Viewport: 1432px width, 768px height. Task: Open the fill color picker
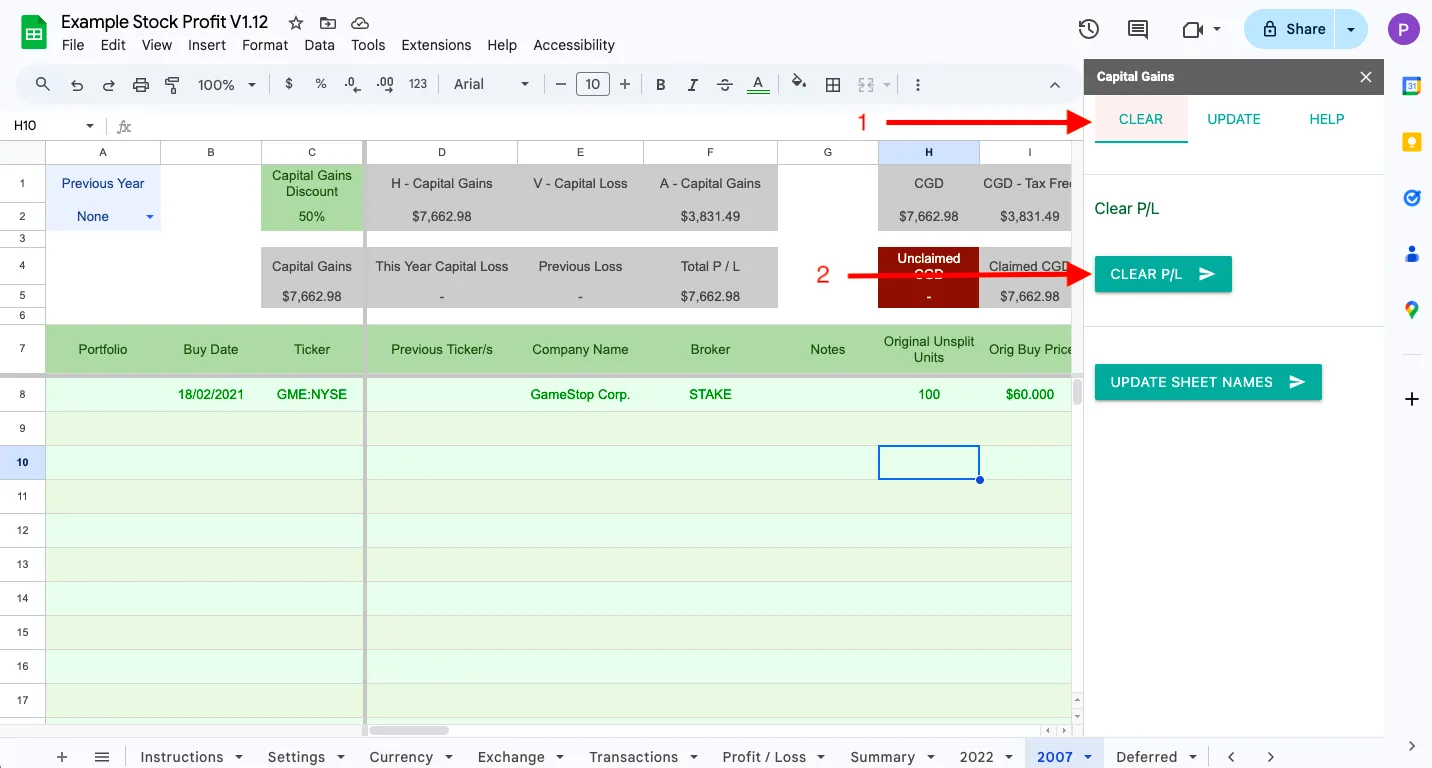point(798,85)
